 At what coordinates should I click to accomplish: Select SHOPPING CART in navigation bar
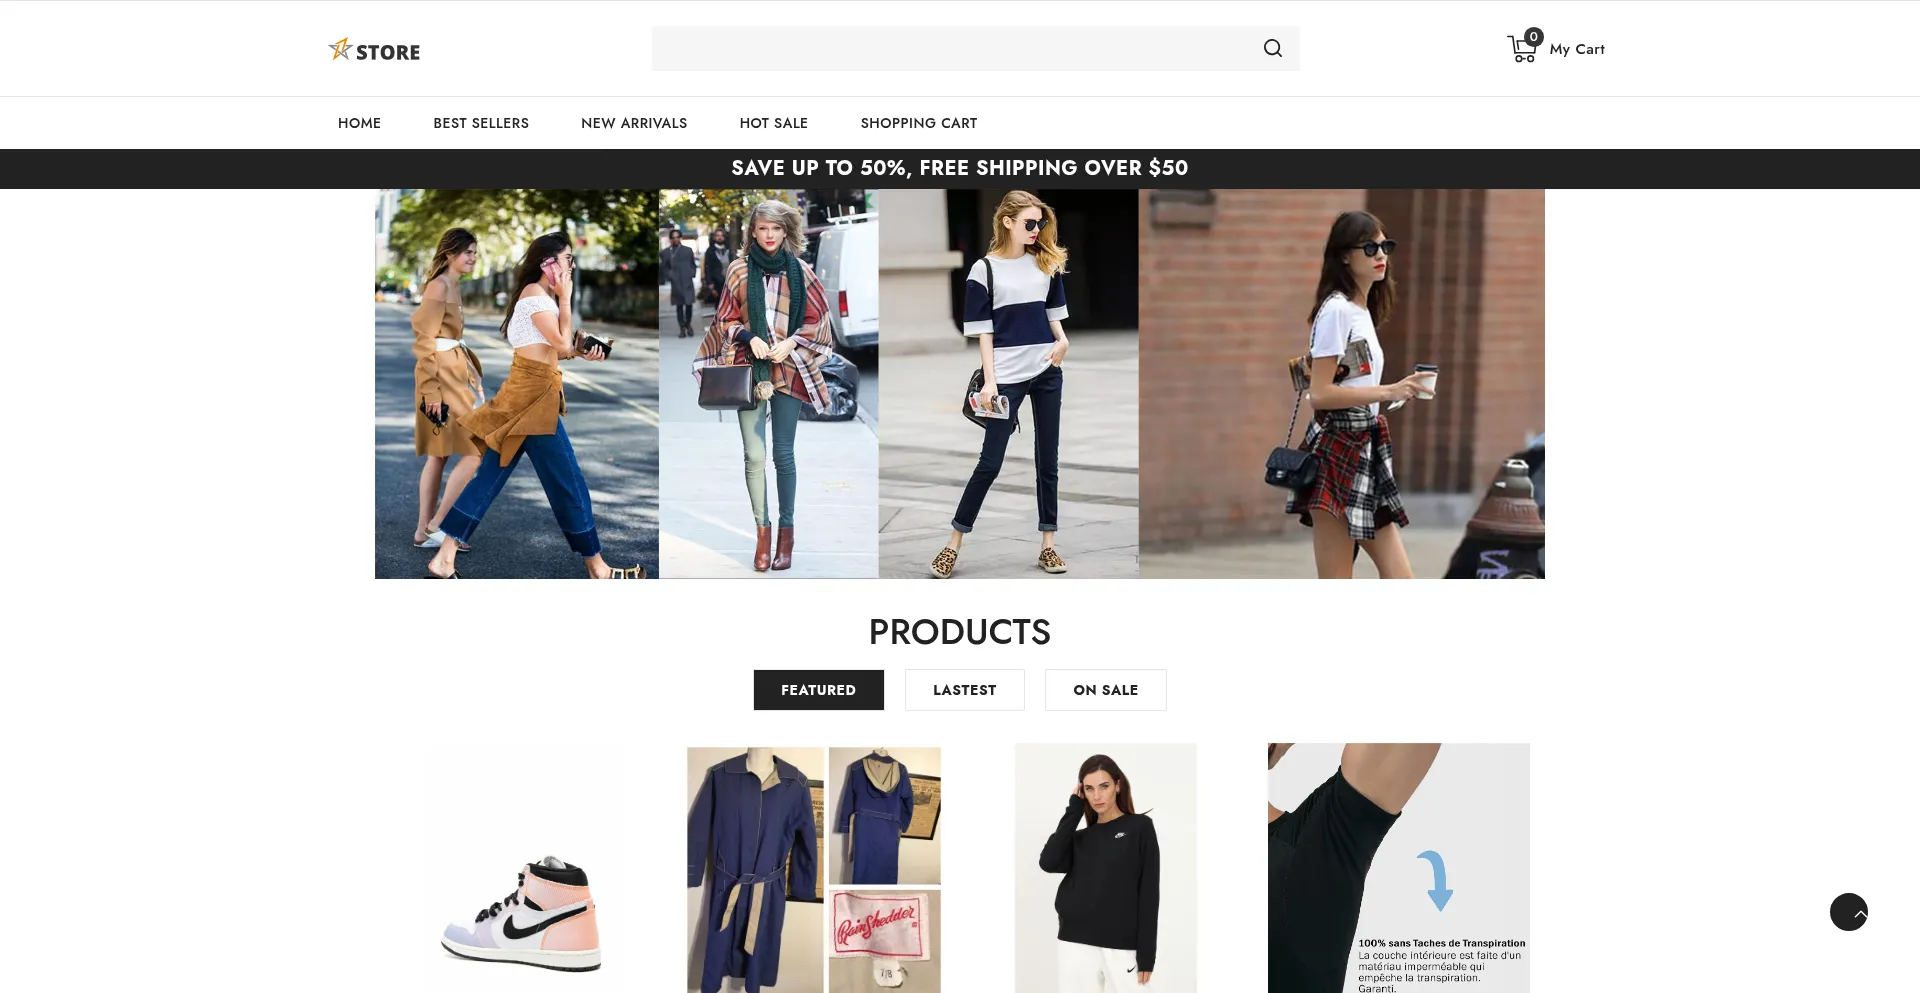pos(918,123)
